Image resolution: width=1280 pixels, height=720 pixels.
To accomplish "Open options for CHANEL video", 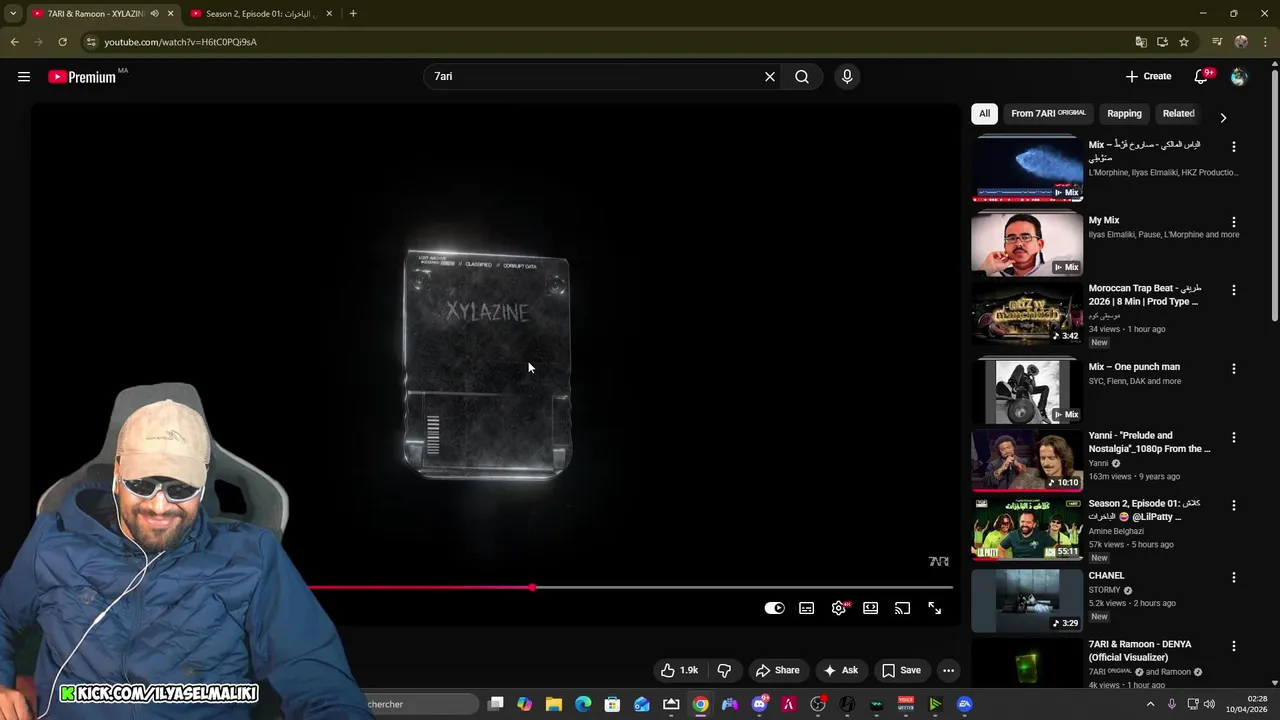I will click(1233, 578).
